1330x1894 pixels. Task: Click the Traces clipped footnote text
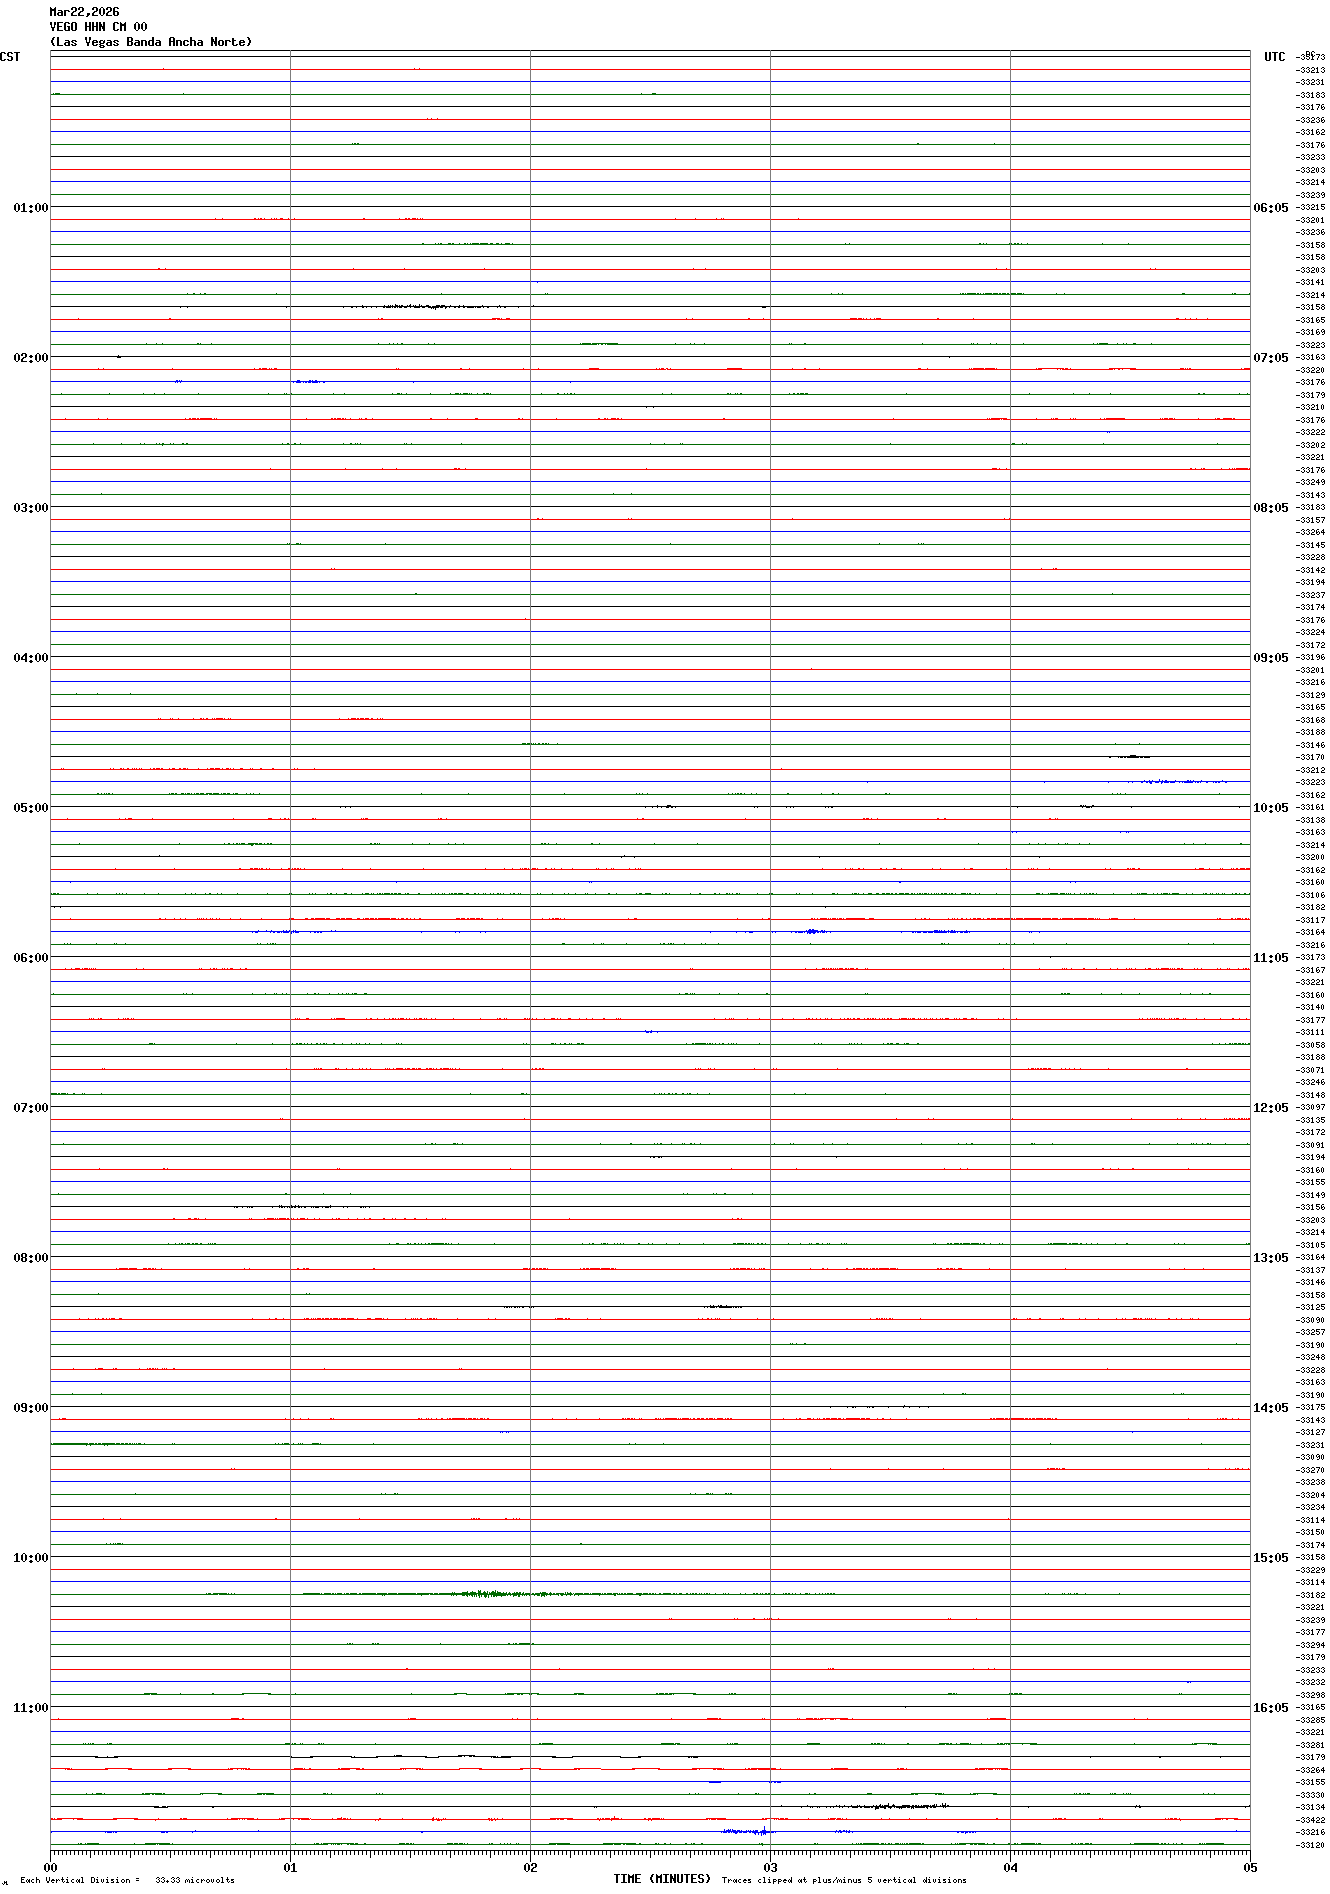[844, 1880]
